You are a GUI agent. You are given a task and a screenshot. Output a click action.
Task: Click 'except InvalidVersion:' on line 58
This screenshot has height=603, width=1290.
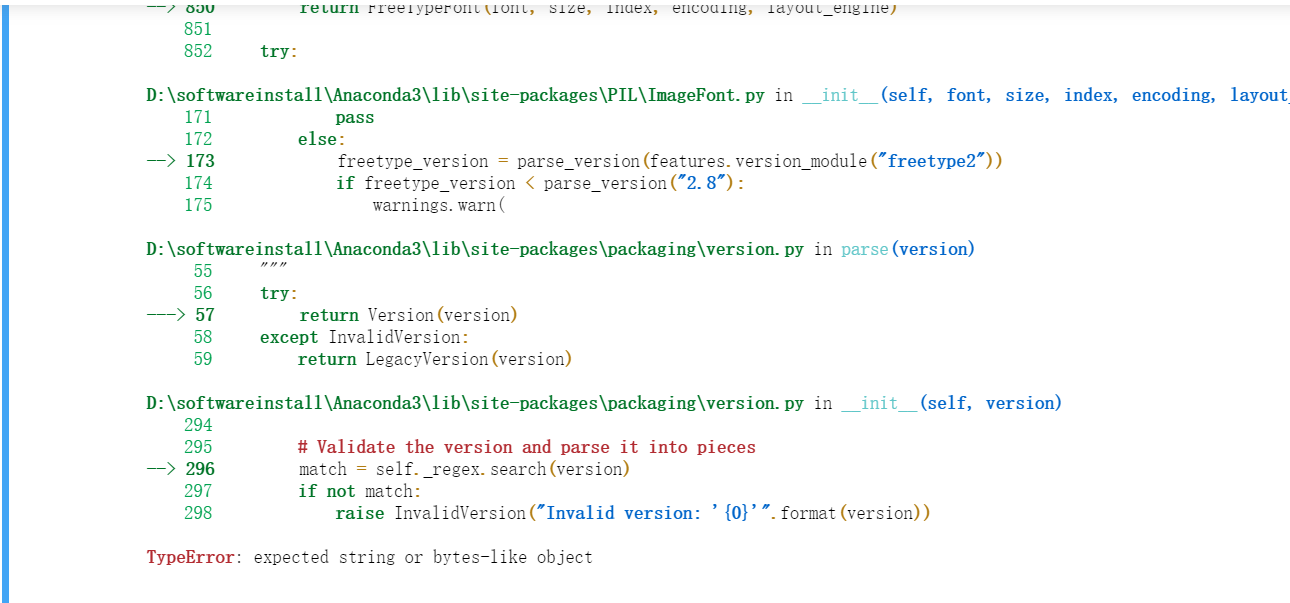(364, 337)
